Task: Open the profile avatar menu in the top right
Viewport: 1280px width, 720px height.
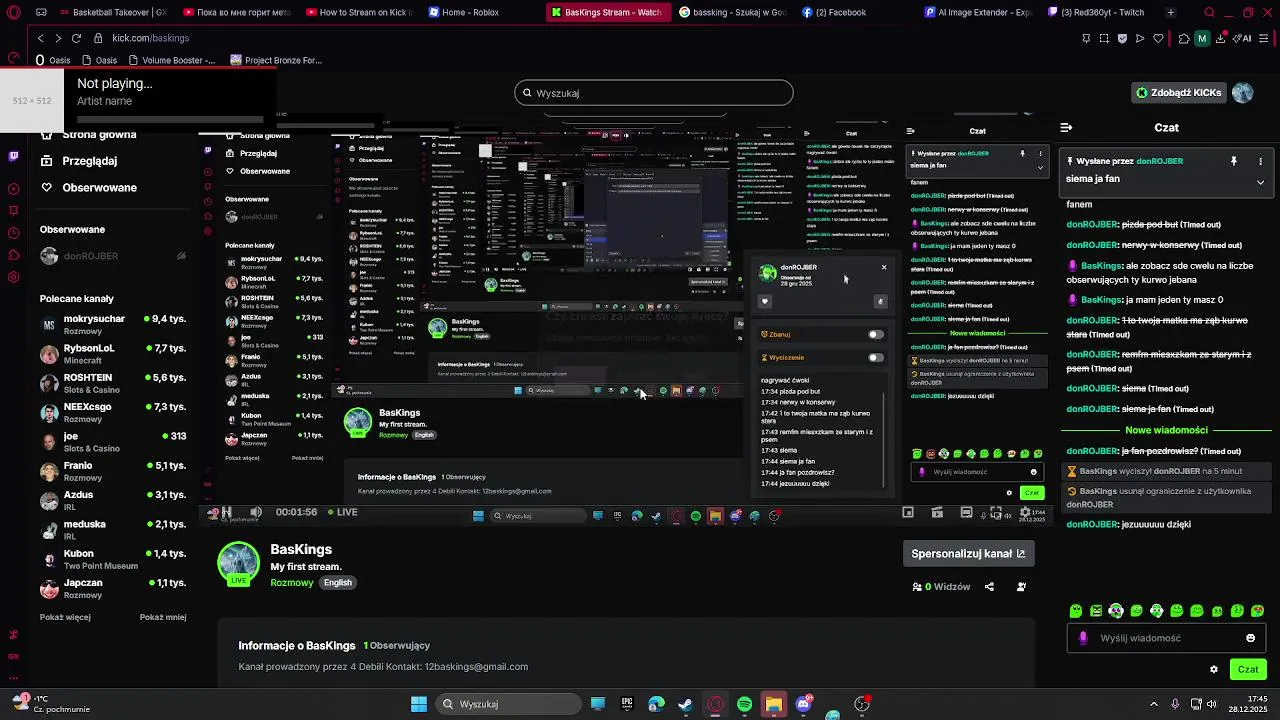Action: pyautogui.click(x=1243, y=93)
